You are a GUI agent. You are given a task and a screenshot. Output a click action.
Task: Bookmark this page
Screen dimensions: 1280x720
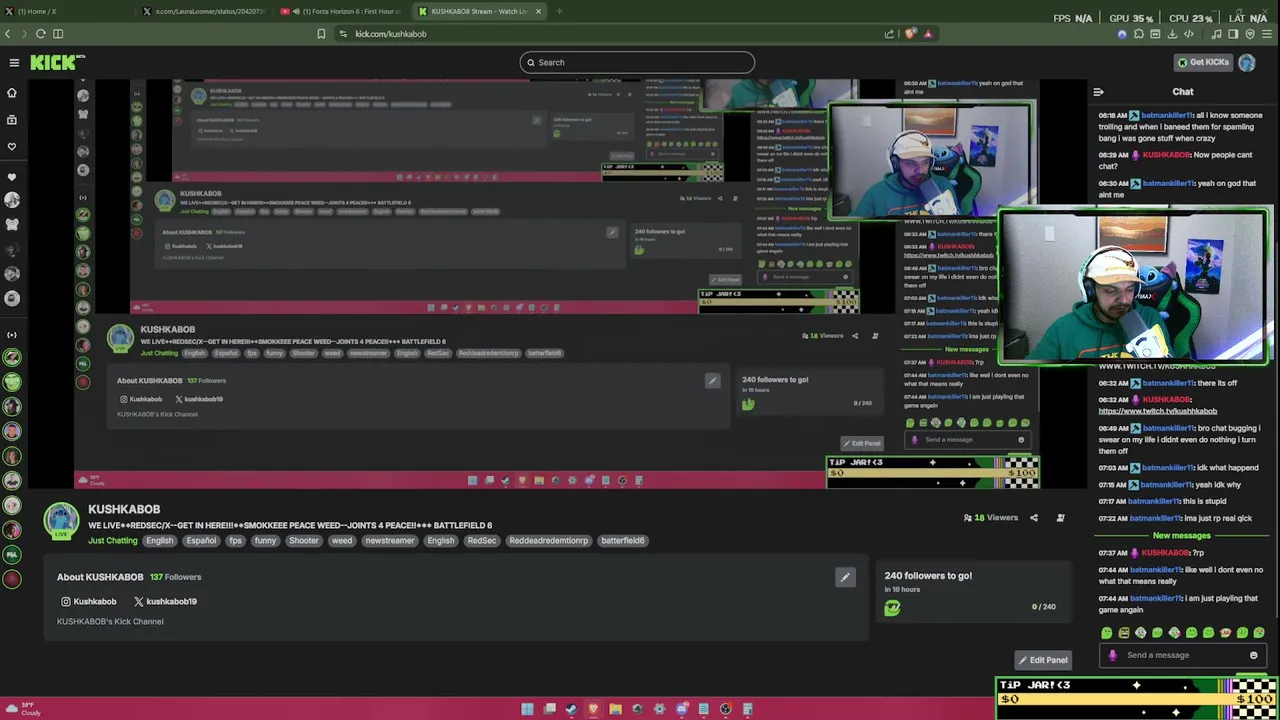[x=321, y=34]
